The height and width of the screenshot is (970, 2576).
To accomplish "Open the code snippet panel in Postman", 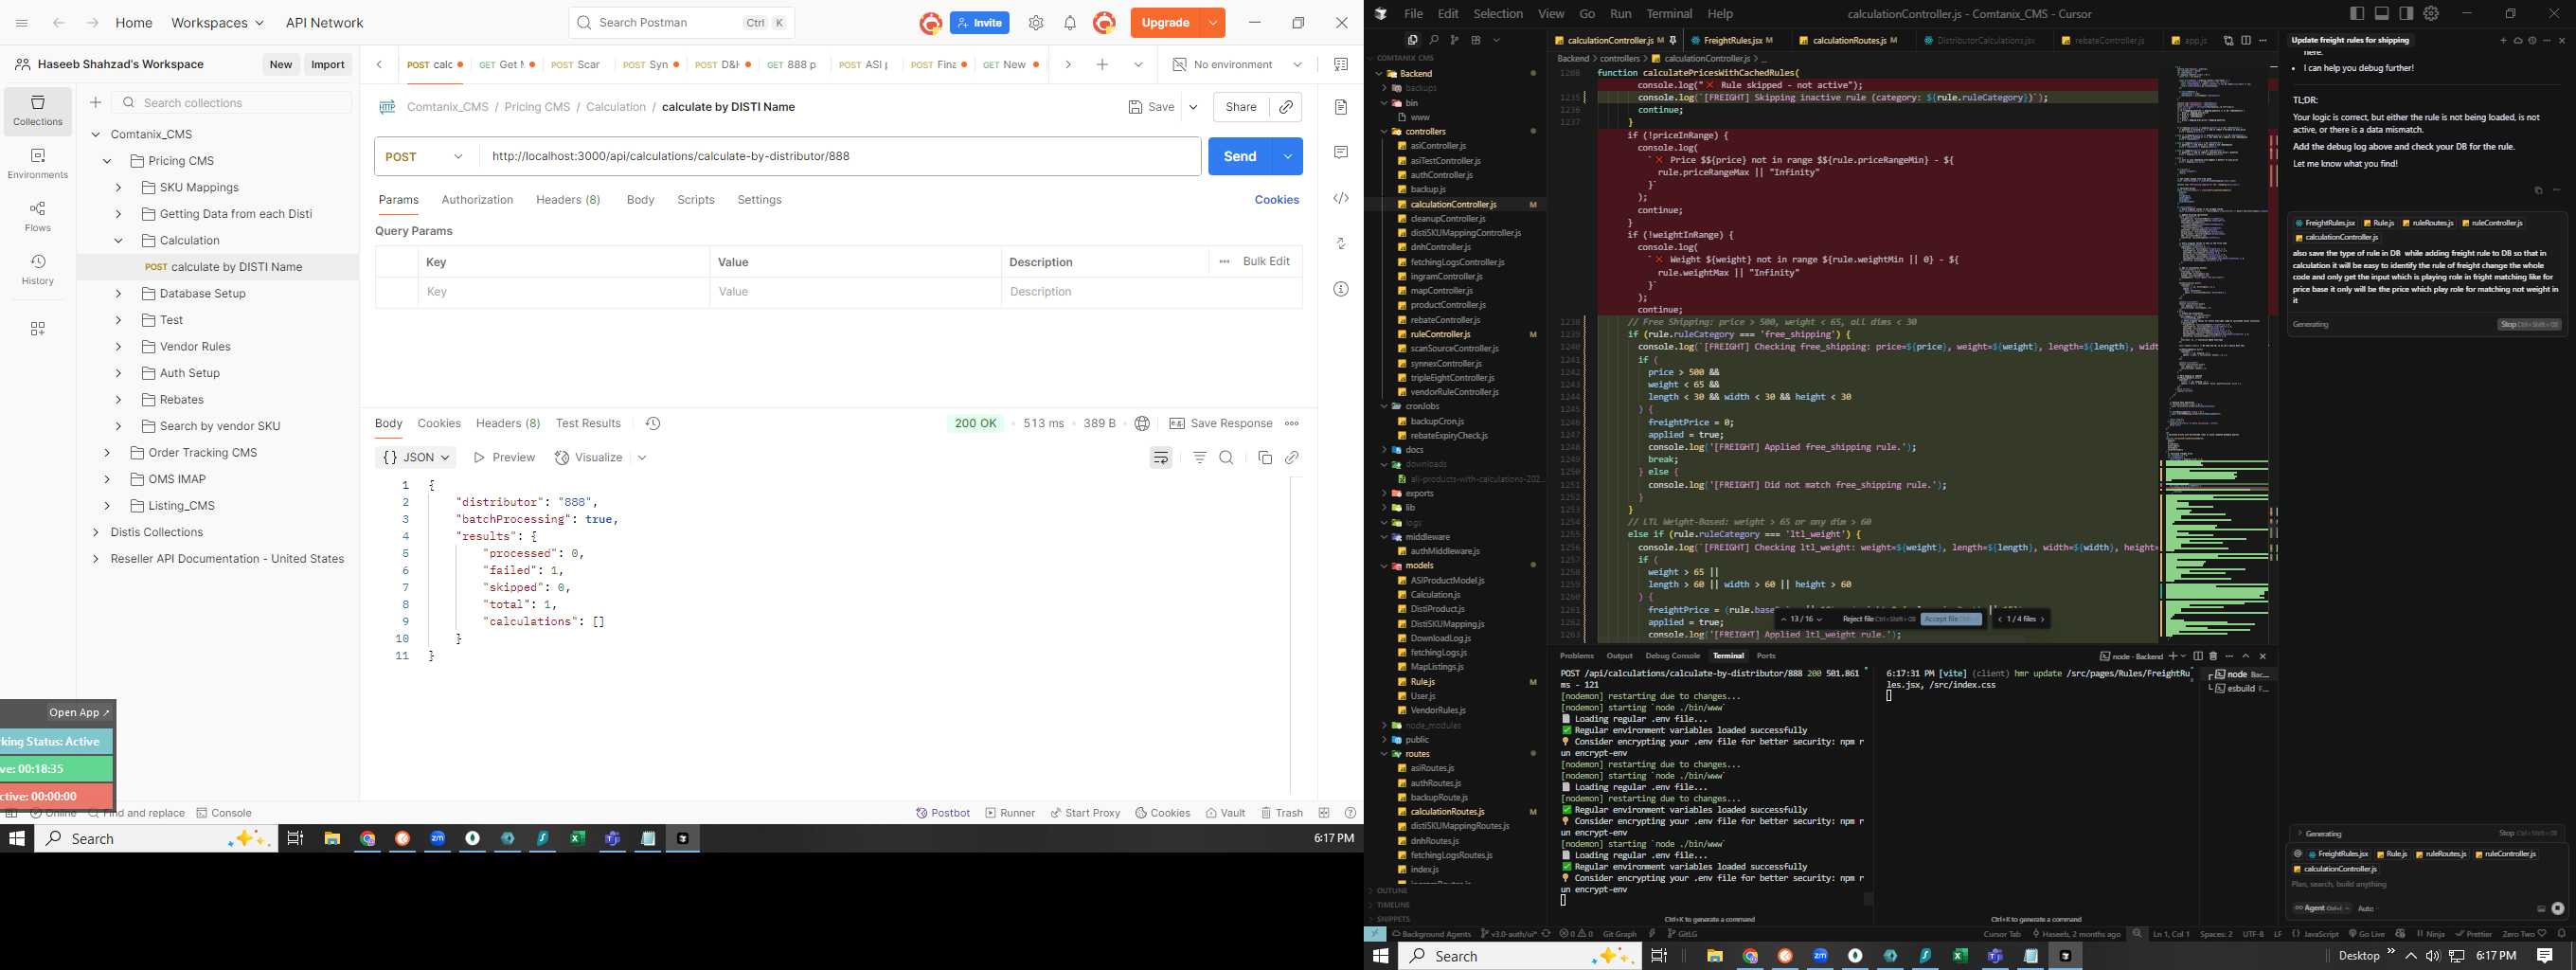I will pyautogui.click(x=1341, y=198).
